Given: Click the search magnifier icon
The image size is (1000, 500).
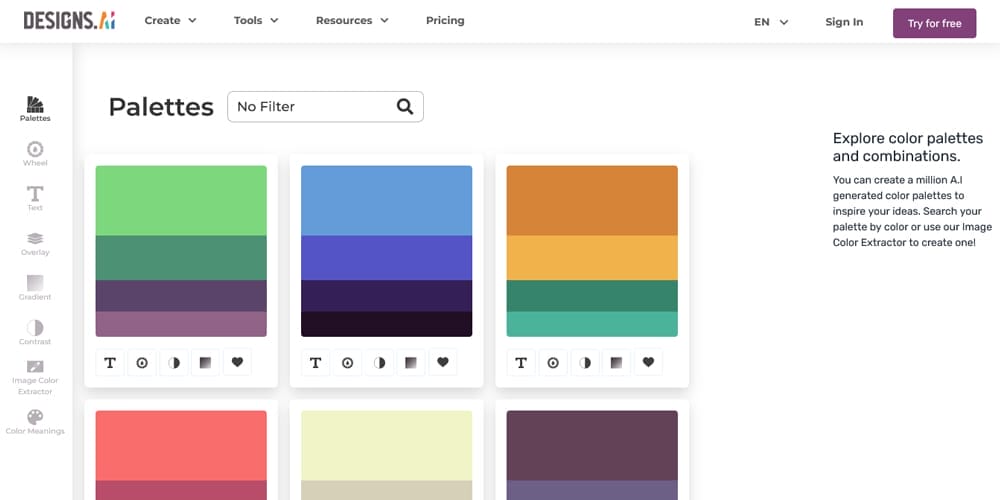Looking at the screenshot, I should pyautogui.click(x=405, y=107).
